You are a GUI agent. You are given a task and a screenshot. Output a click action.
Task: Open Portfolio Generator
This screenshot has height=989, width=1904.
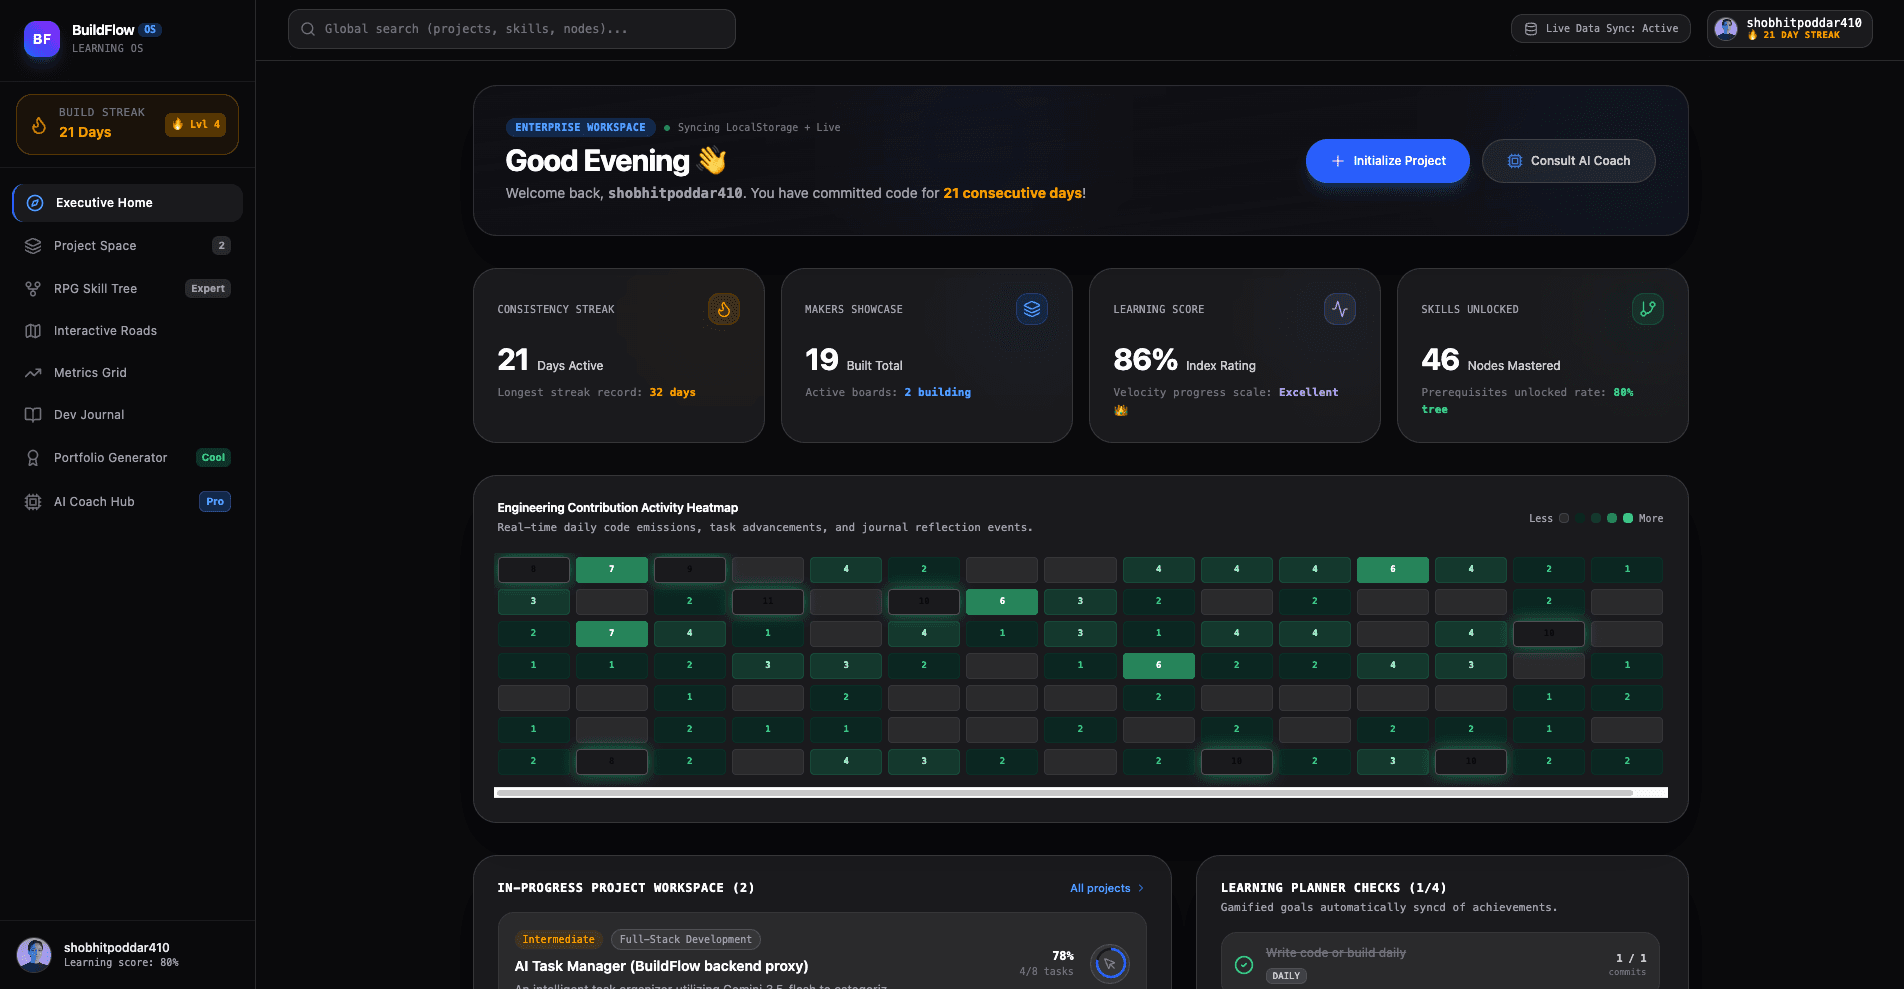(127, 458)
